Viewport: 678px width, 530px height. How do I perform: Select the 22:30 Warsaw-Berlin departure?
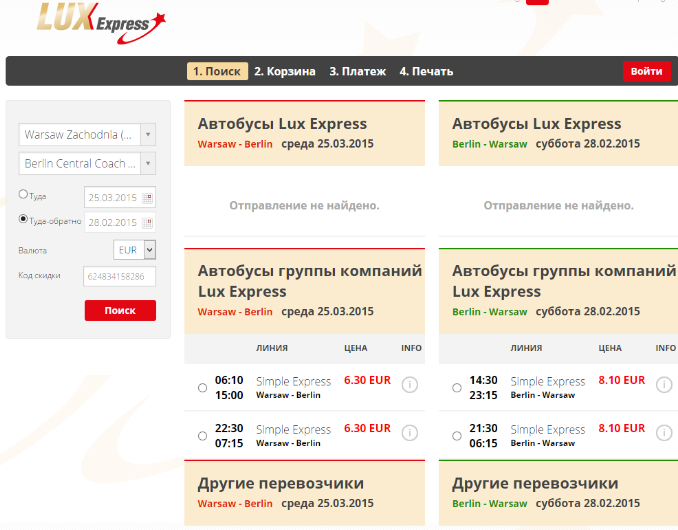203,436
